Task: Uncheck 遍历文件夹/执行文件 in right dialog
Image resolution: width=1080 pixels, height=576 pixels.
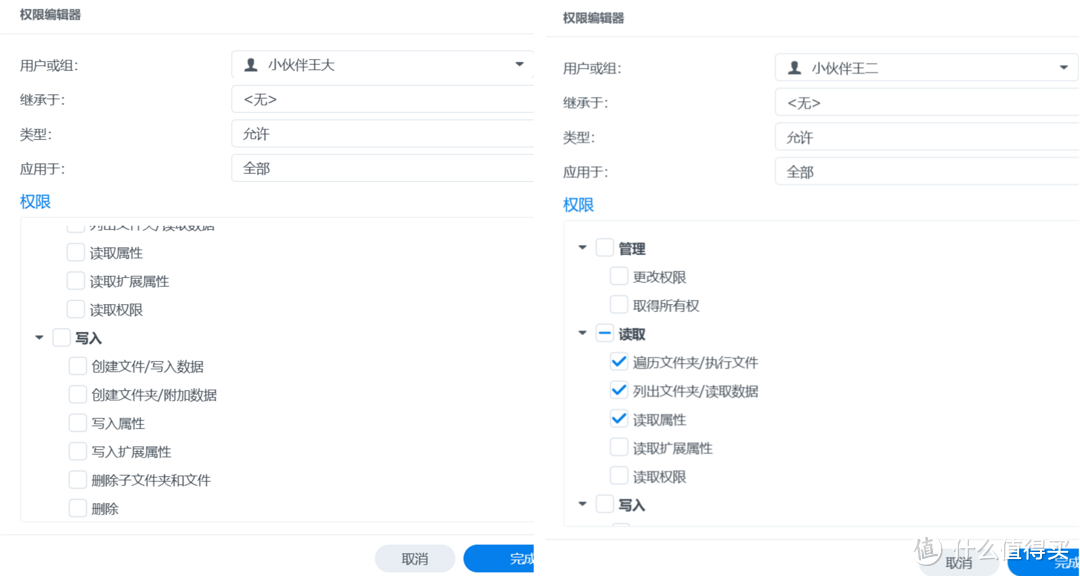Action: tap(619, 361)
